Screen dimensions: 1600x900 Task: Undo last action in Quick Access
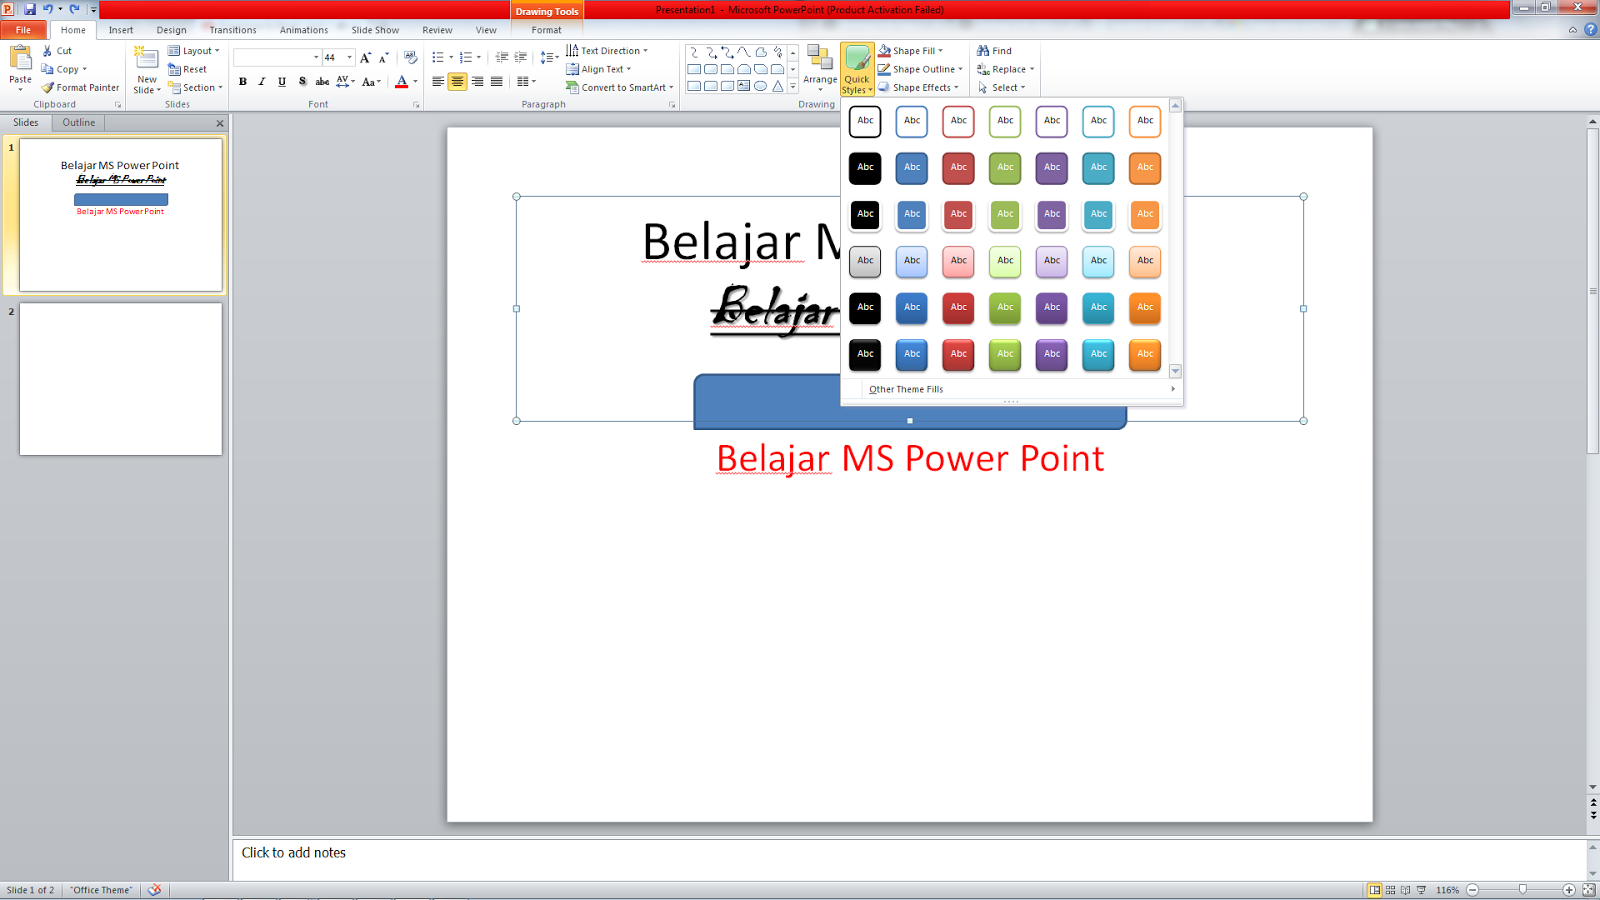pos(47,9)
